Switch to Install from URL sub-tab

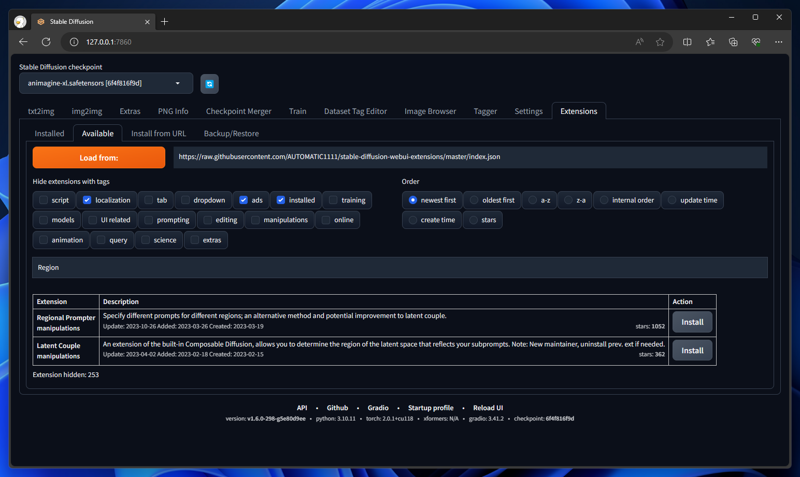159,134
